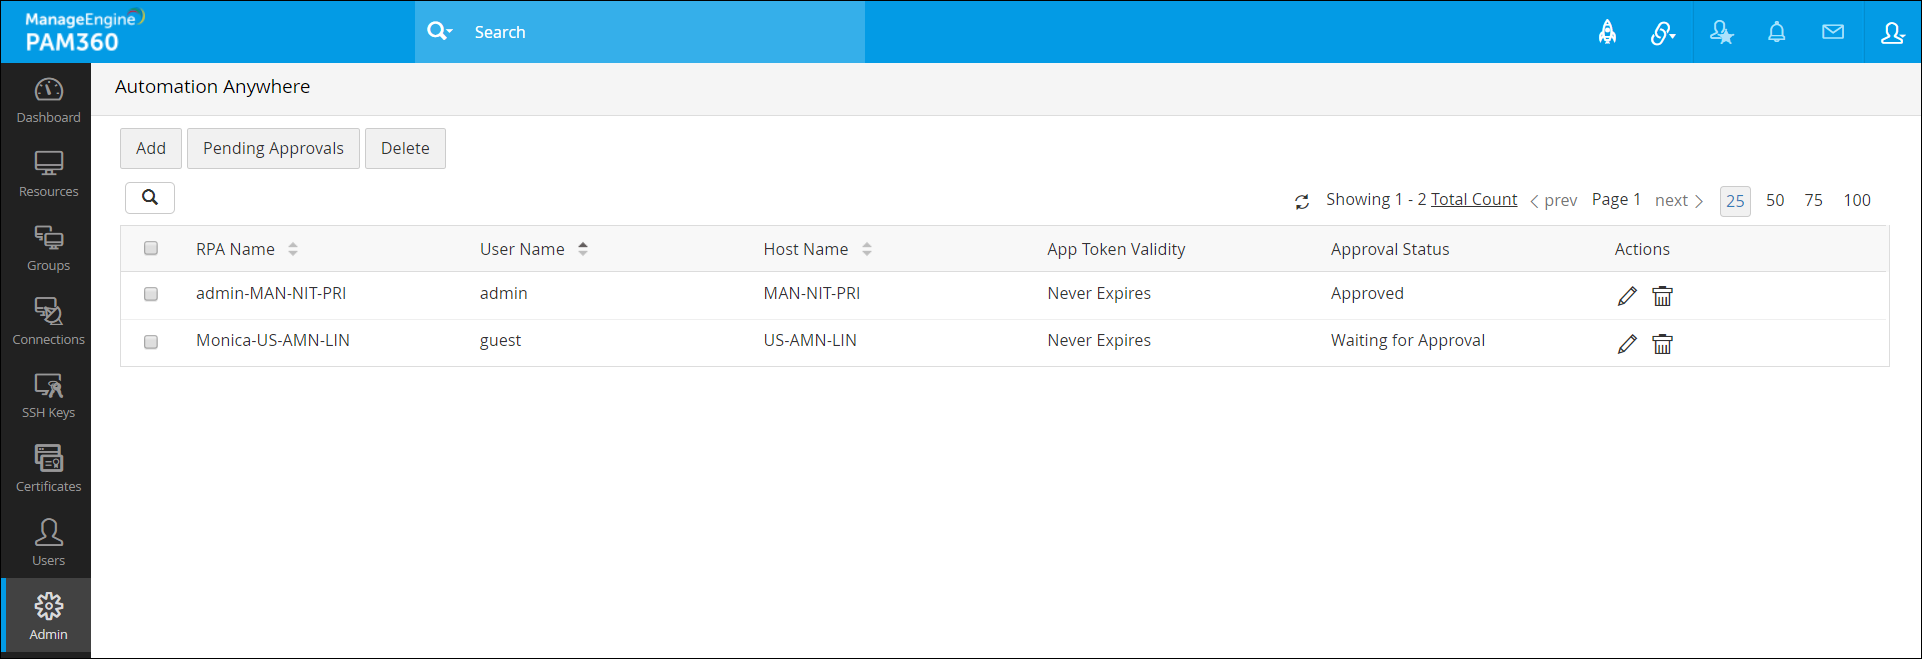Click the Total Count link

[x=1473, y=200]
